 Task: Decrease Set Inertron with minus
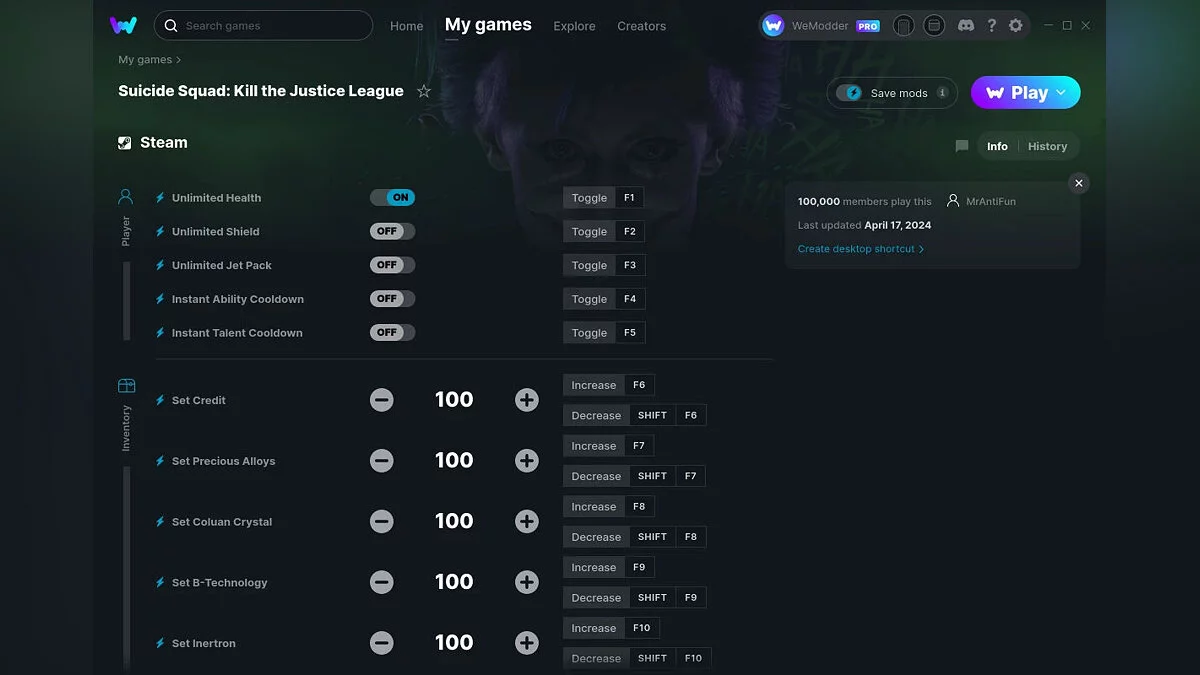(x=381, y=643)
